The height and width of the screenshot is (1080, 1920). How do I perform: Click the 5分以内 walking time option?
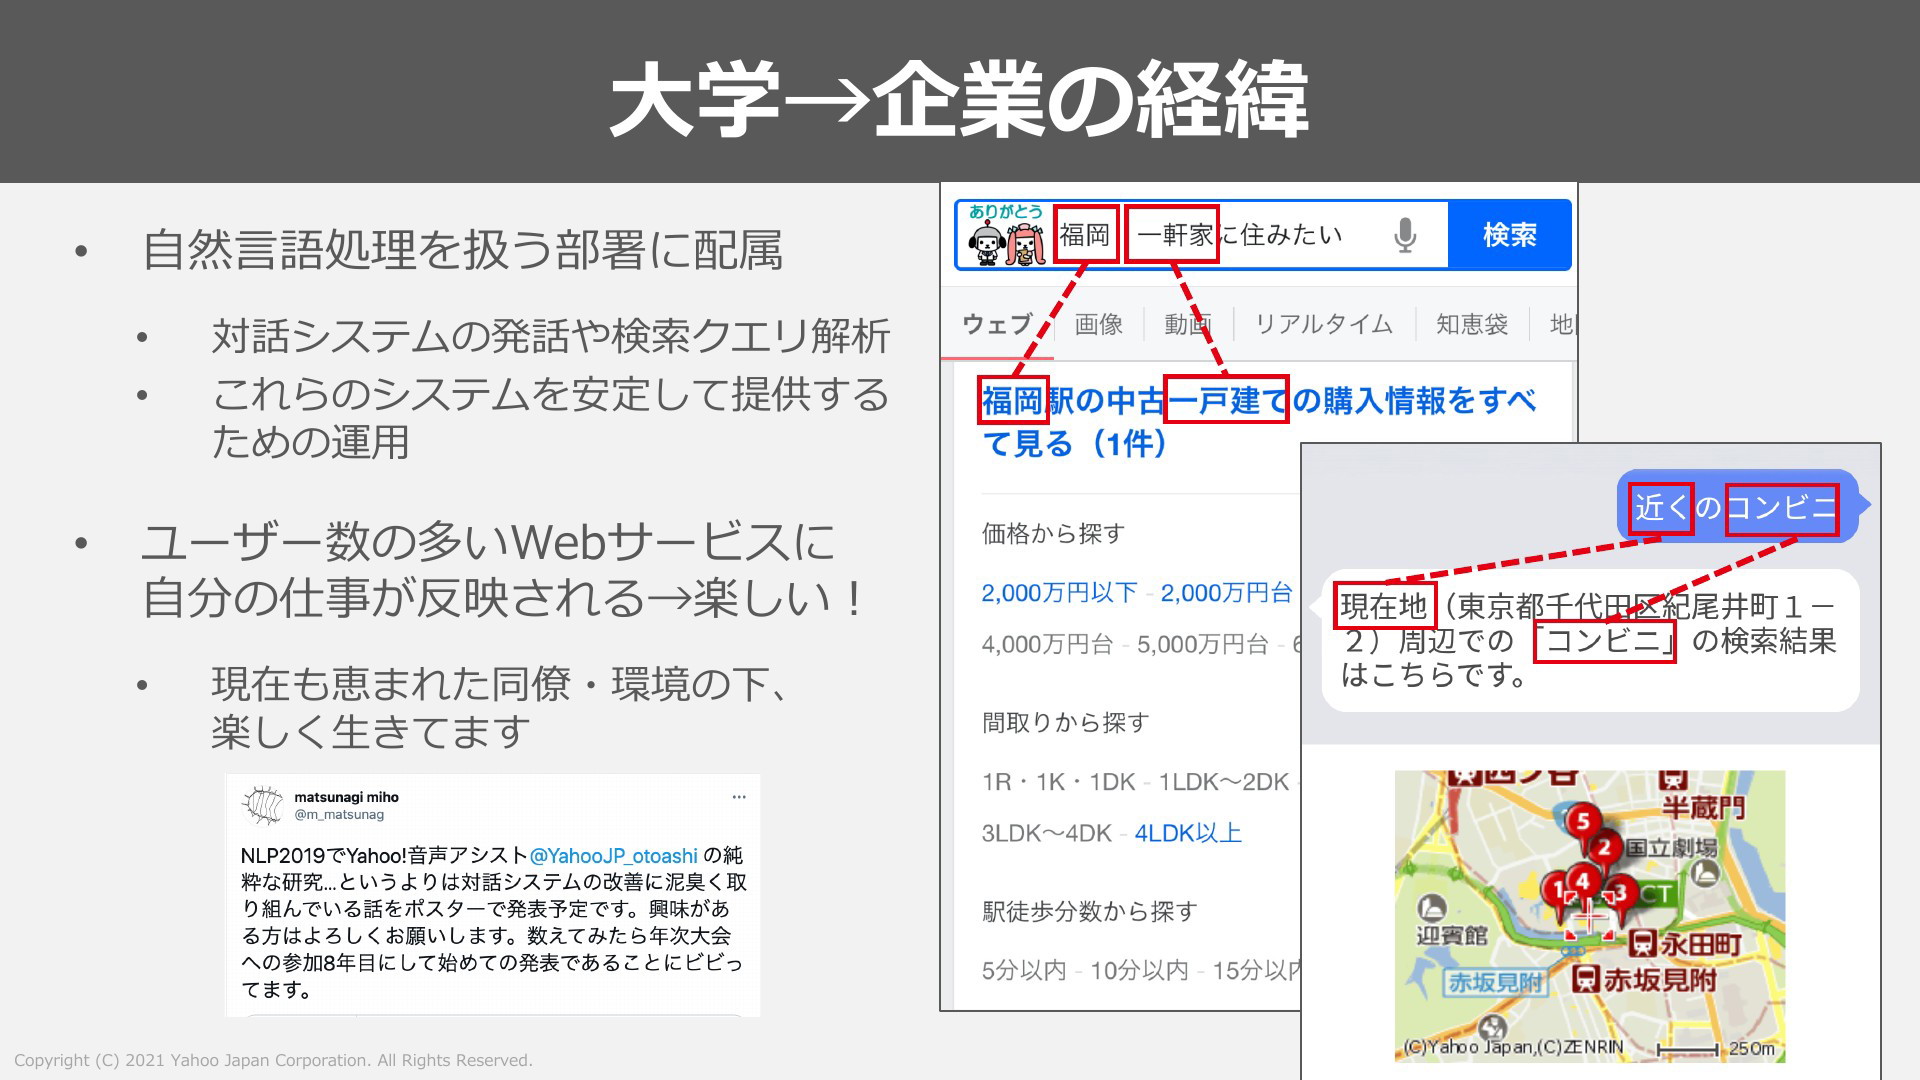1024,970
